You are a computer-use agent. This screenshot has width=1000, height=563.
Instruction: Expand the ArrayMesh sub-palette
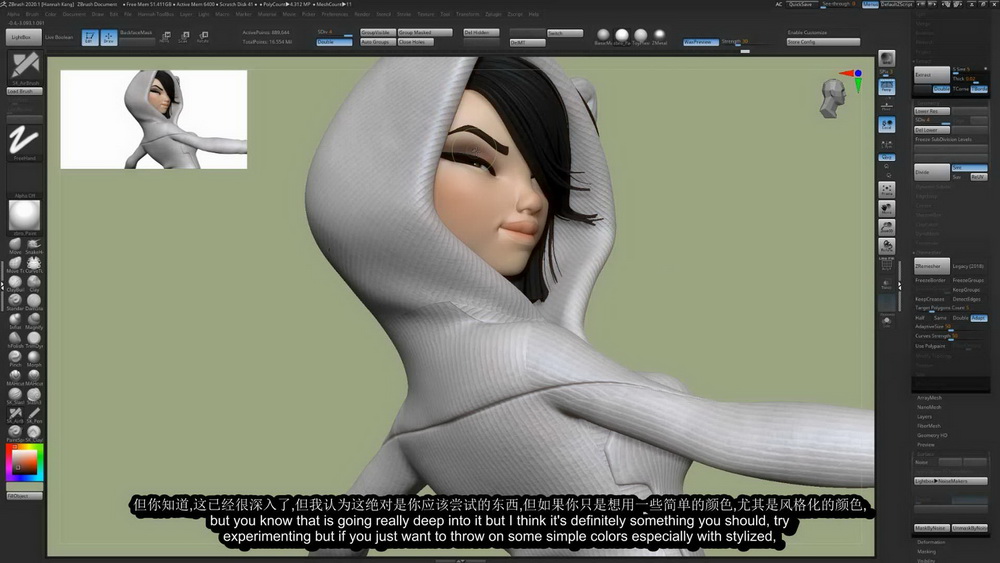pyautogui.click(x=929, y=398)
